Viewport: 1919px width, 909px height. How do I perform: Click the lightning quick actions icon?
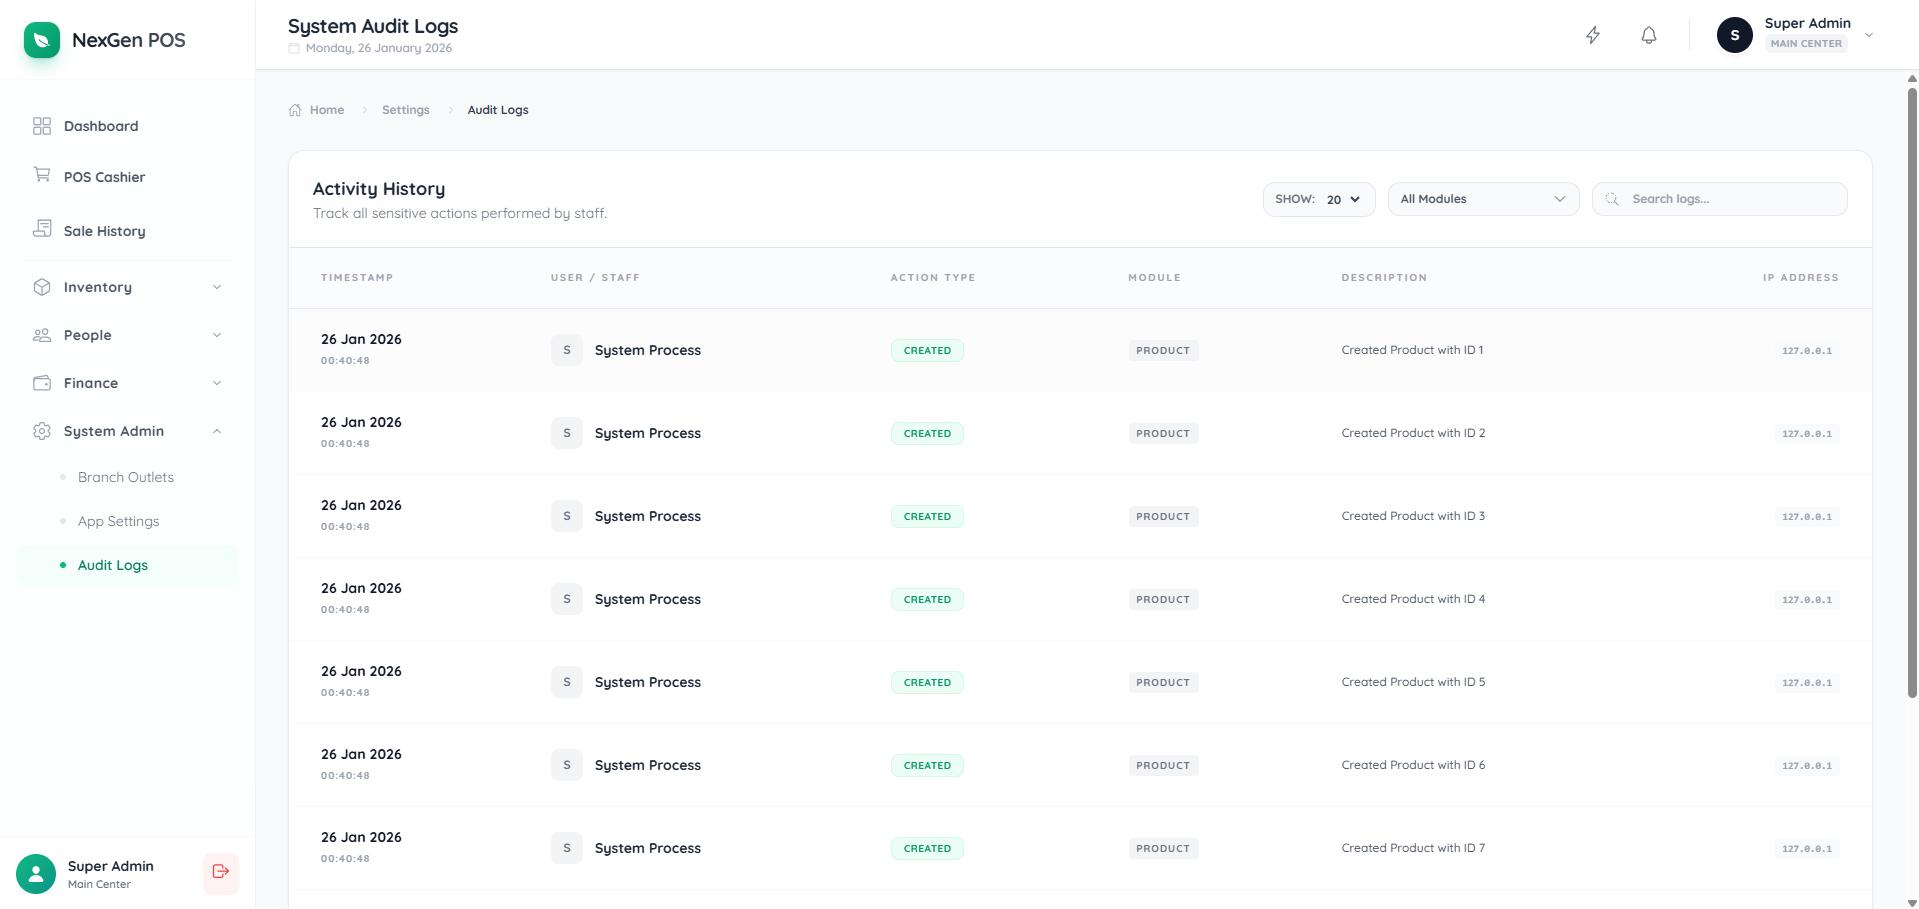[x=1592, y=34]
